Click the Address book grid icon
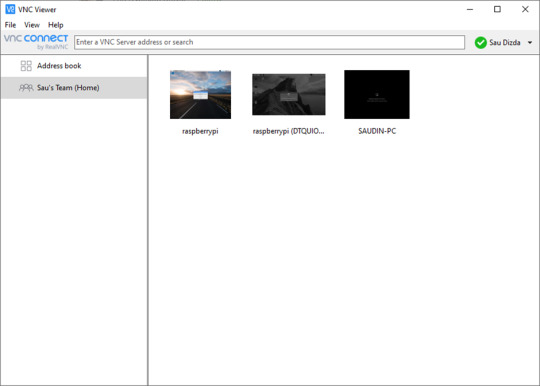The width and height of the screenshot is (540, 386). (x=26, y=66)
